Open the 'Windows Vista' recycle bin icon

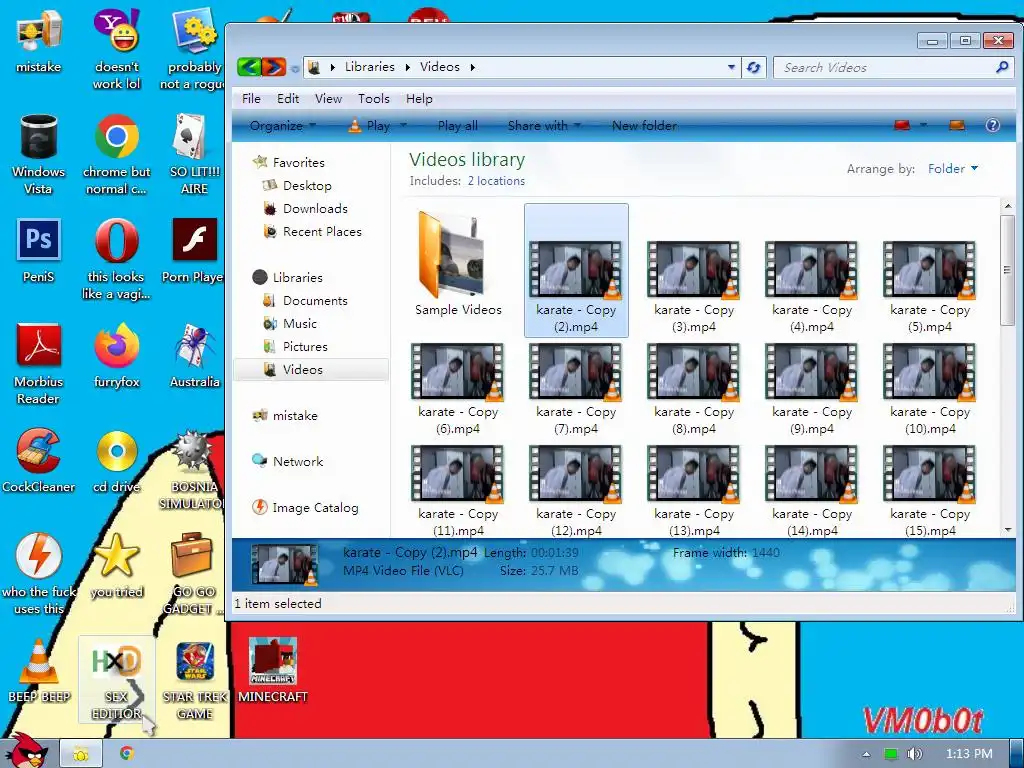click(x=39, y=154)
